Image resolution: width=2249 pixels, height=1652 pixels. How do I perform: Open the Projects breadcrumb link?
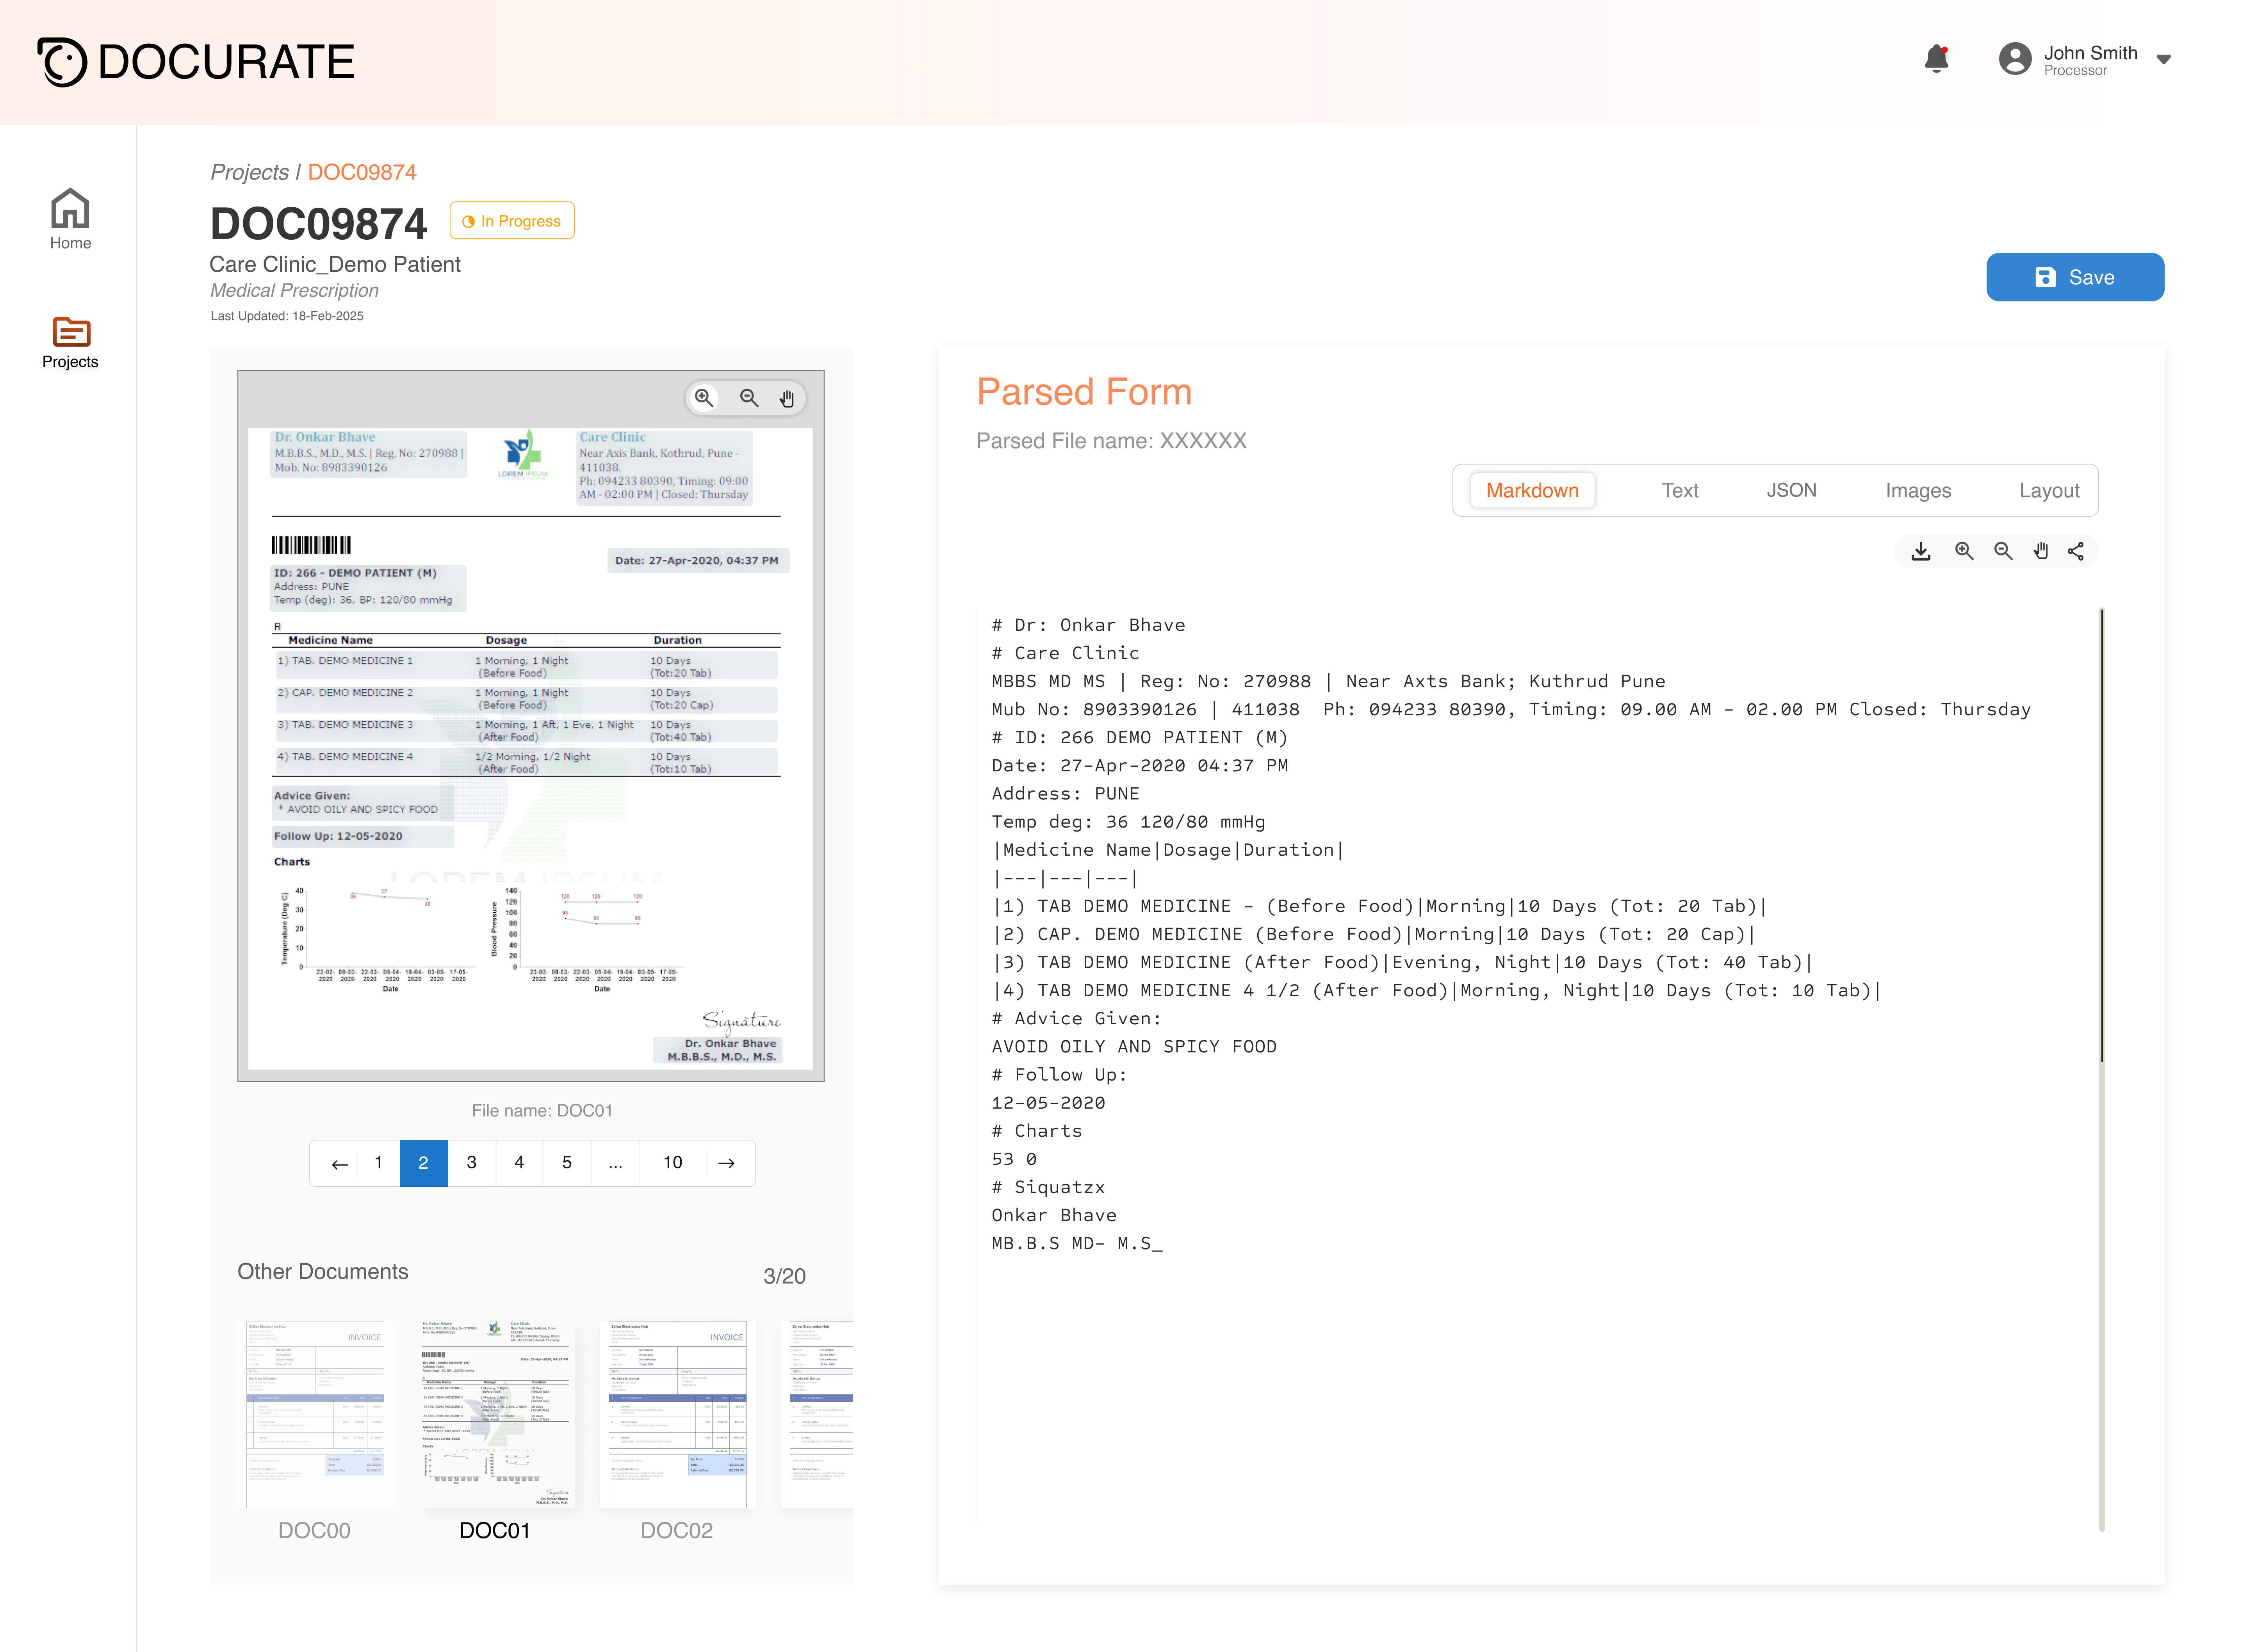click(250, 172)
